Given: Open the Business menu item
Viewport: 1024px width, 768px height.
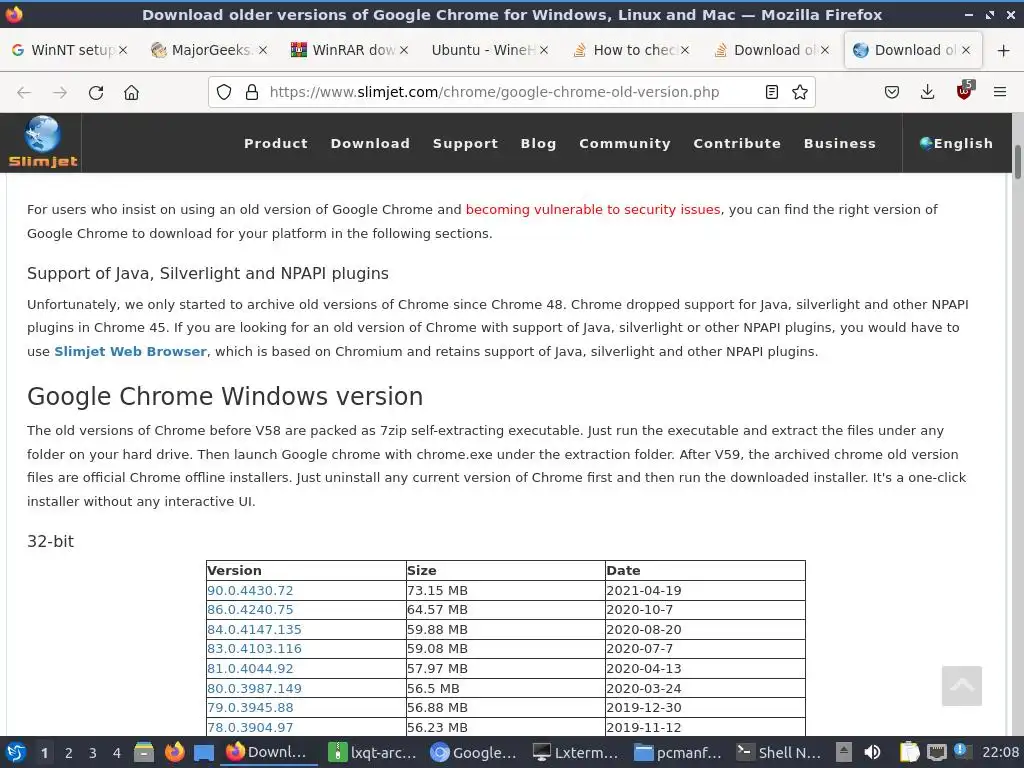Looking at the screenshot, I should 839,143.
